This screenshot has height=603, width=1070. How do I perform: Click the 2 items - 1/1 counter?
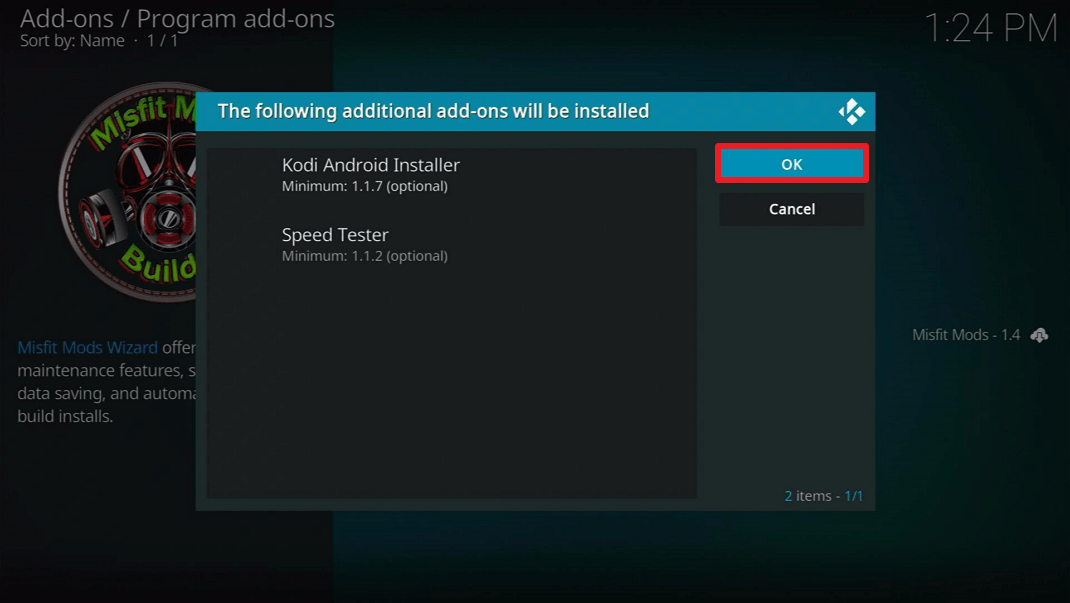click(x=824, y=496)
